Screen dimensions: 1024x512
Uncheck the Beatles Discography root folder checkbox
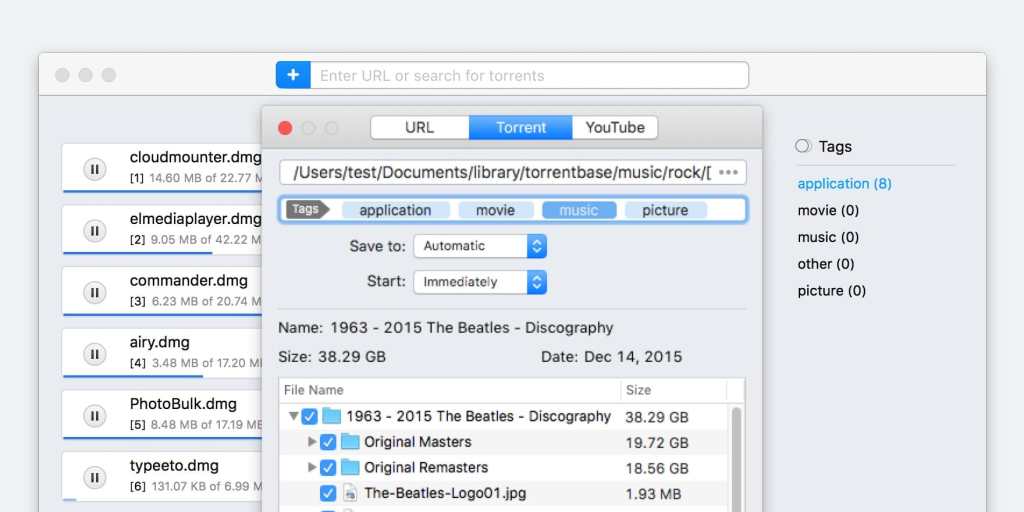tap(310, 416)
